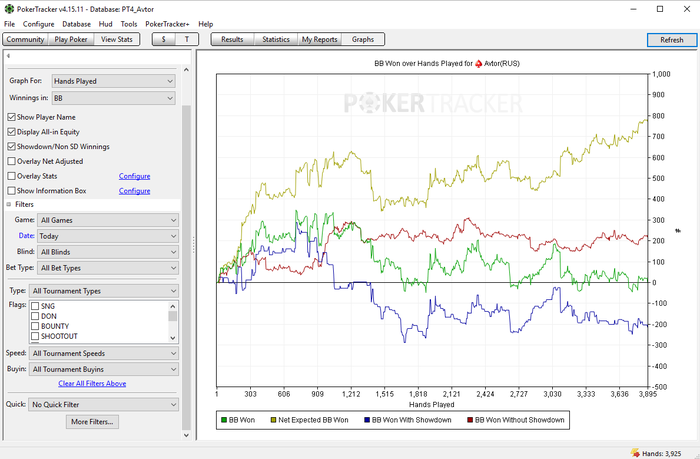Click yellow Net Expected BB Won swatch
Viewport: 700px width, 459px height.
tap(274, 420)
